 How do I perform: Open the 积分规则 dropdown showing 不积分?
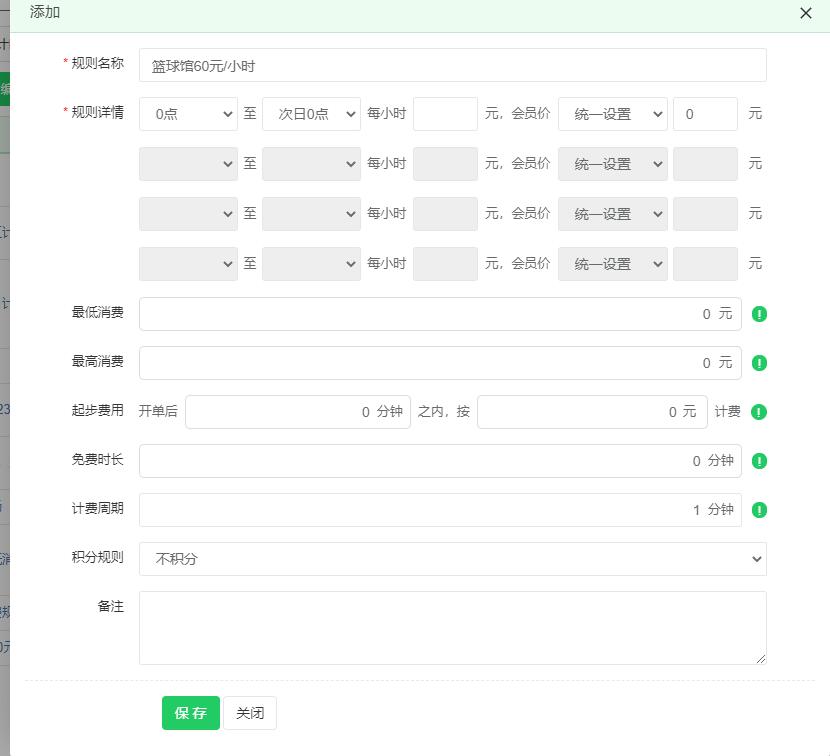coord(452,558)
